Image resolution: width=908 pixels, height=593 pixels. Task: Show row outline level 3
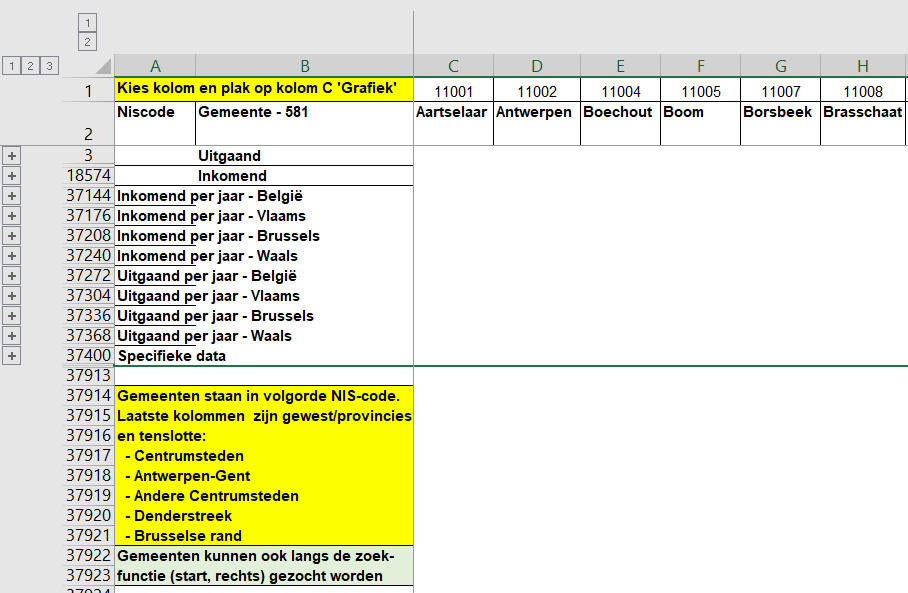(50, 66)
